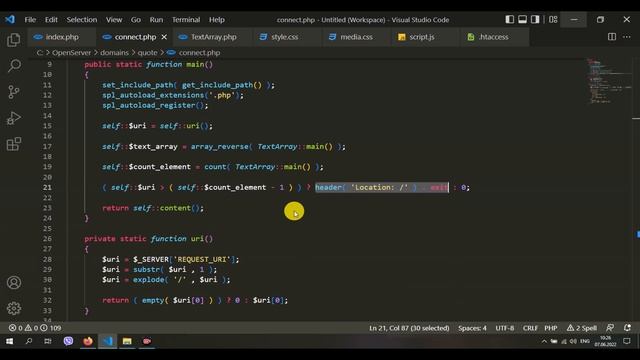Select language mode PHP in status bar
Image resolution: width=640 pixels, height=360 pixels.
click(x=551, y=328)
